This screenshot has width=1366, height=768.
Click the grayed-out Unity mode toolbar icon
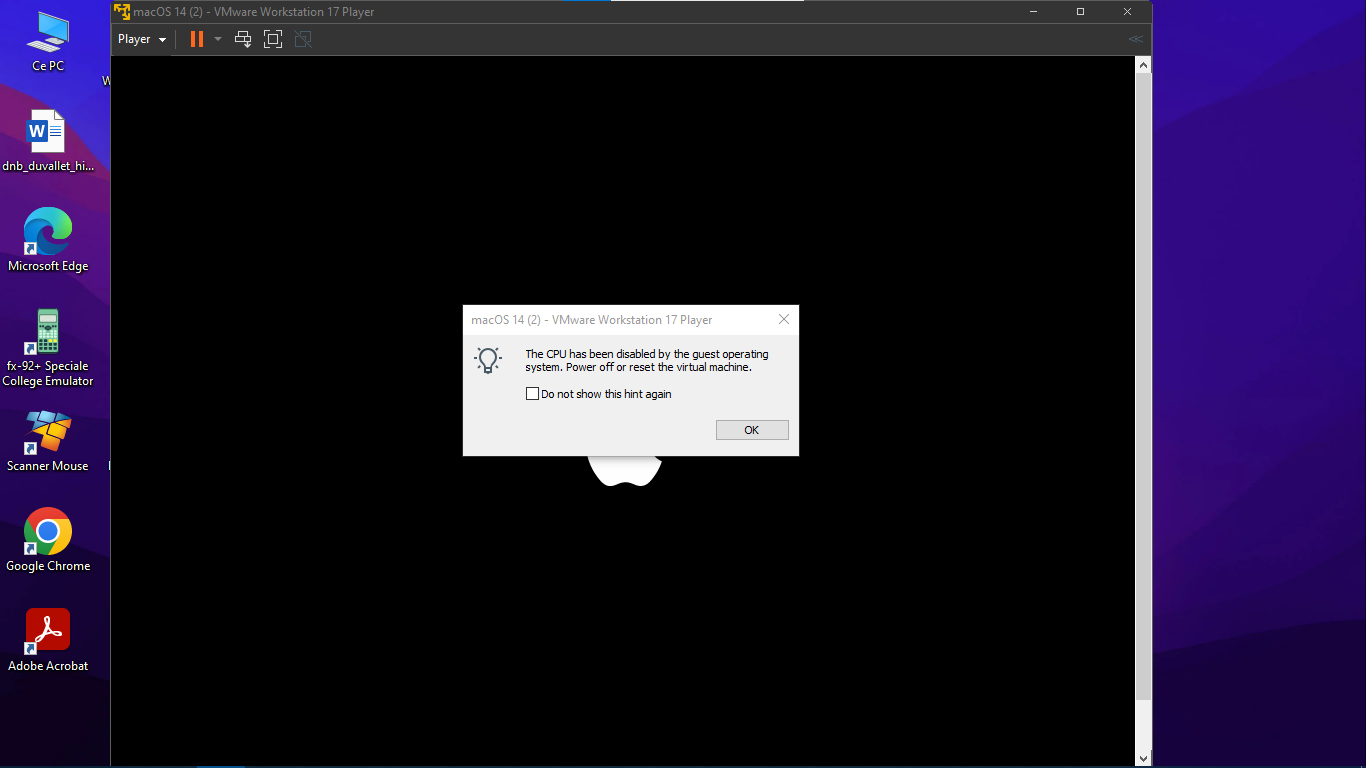pyautogui.click(x=303, y=39)
